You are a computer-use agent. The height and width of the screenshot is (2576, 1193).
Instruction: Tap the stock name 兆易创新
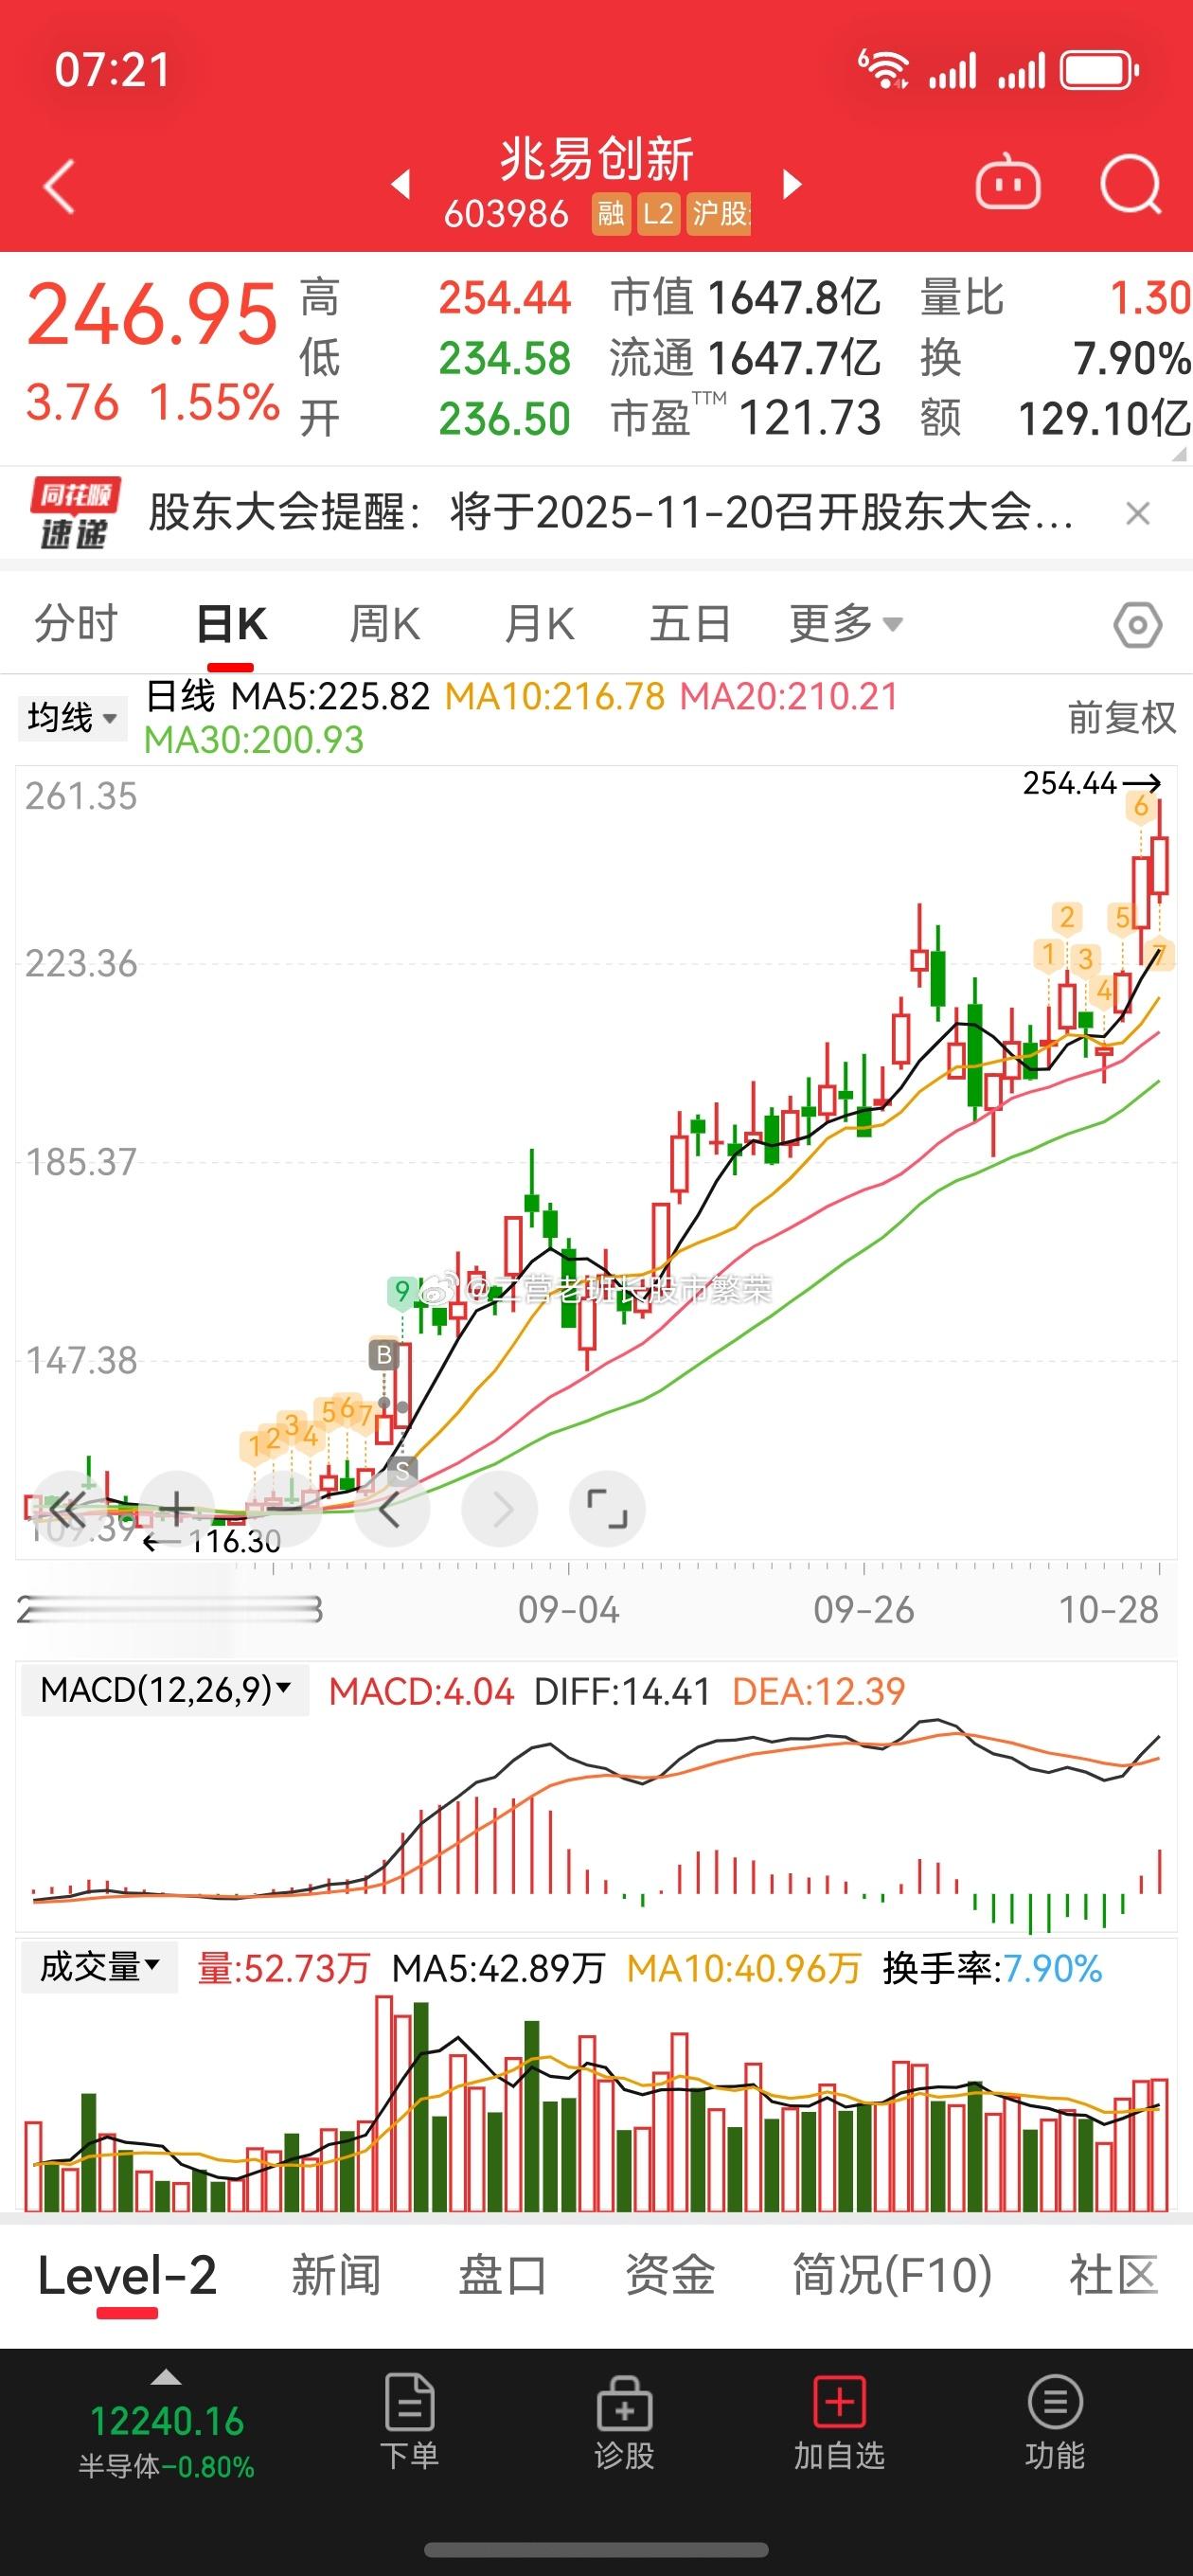pos(597,160)
